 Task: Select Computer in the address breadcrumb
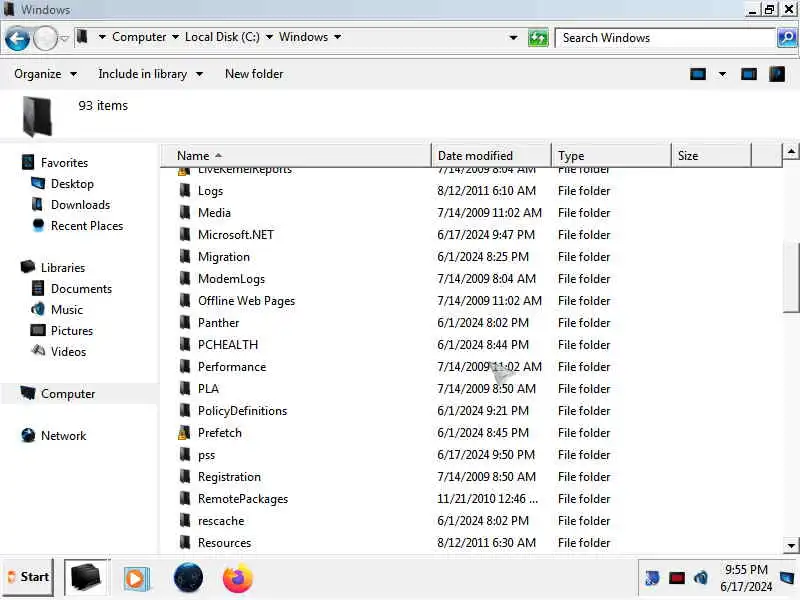[139, 37]
